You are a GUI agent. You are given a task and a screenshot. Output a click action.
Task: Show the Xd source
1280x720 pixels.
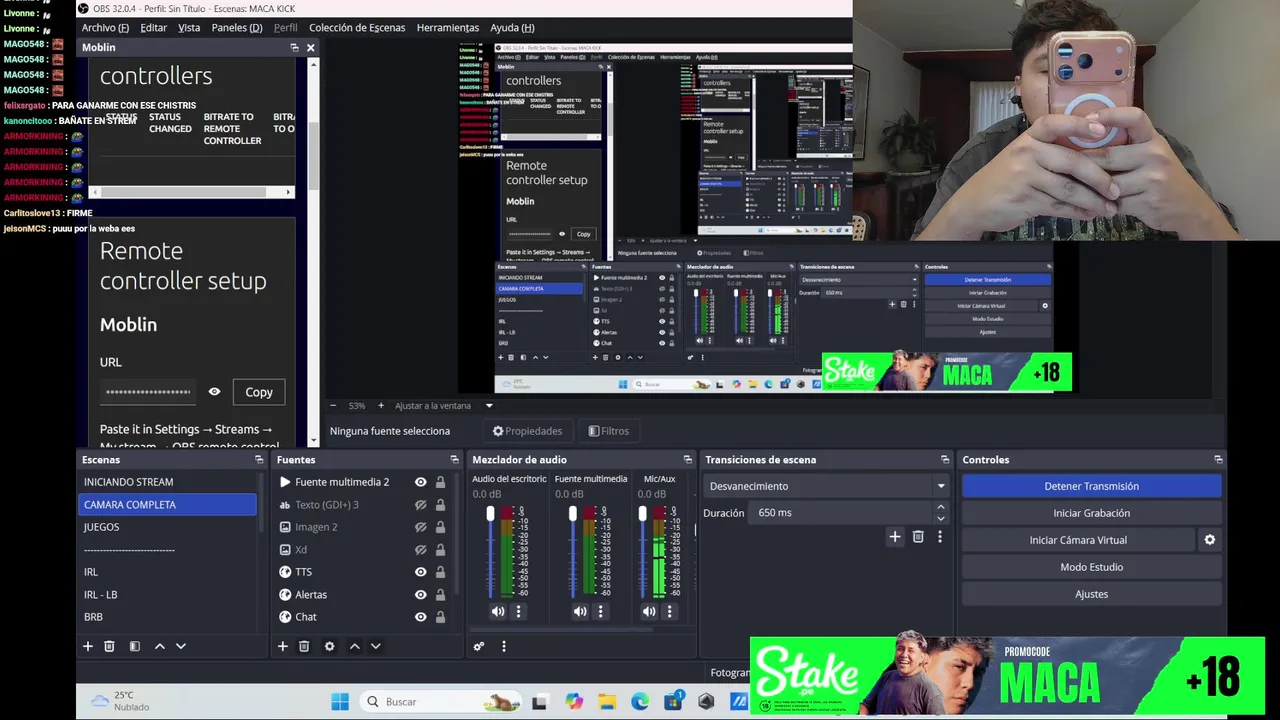point(421,550)
